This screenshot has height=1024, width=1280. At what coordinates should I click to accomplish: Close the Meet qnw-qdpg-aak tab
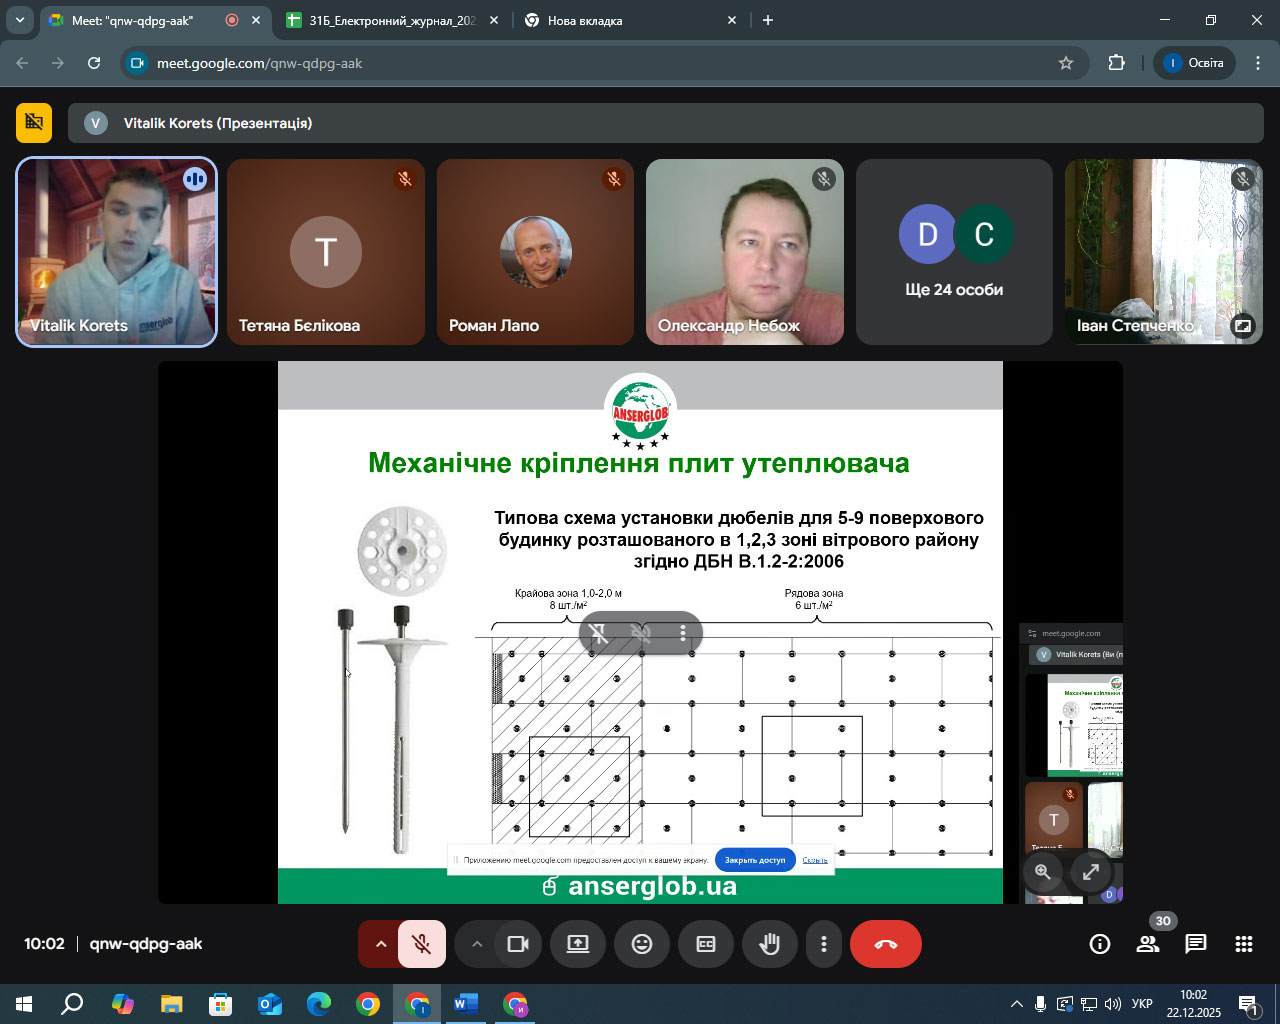pos(256,20)
